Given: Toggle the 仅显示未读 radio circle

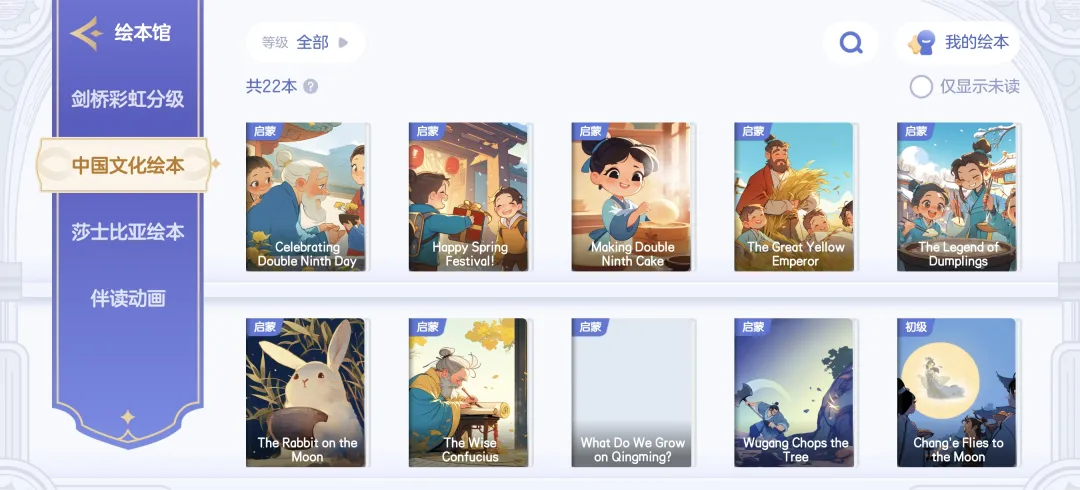Looking at the screenshot, I should click(921, 87).
